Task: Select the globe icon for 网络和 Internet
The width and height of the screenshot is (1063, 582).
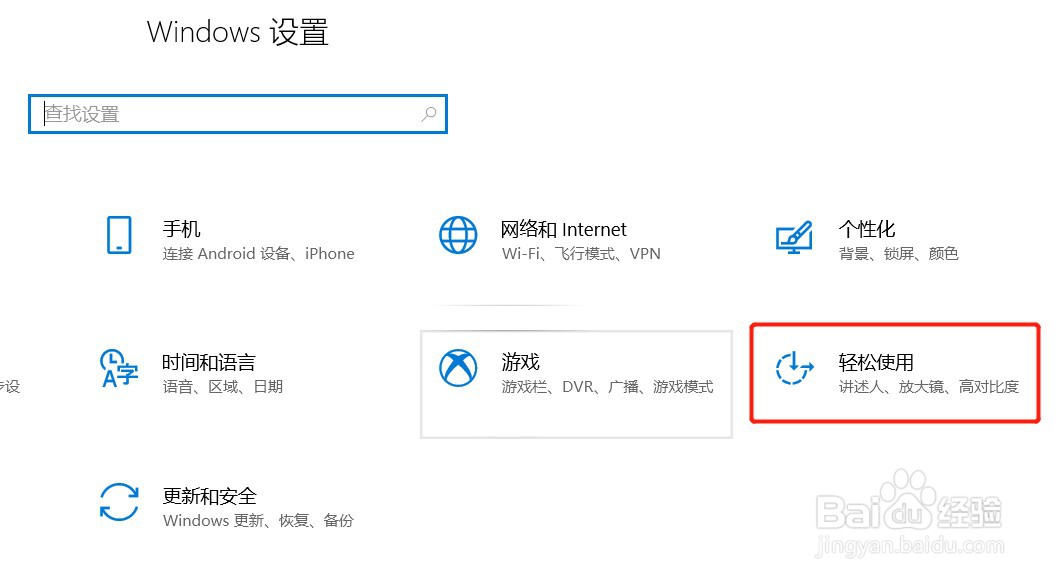Action: [x=457, y=236]
